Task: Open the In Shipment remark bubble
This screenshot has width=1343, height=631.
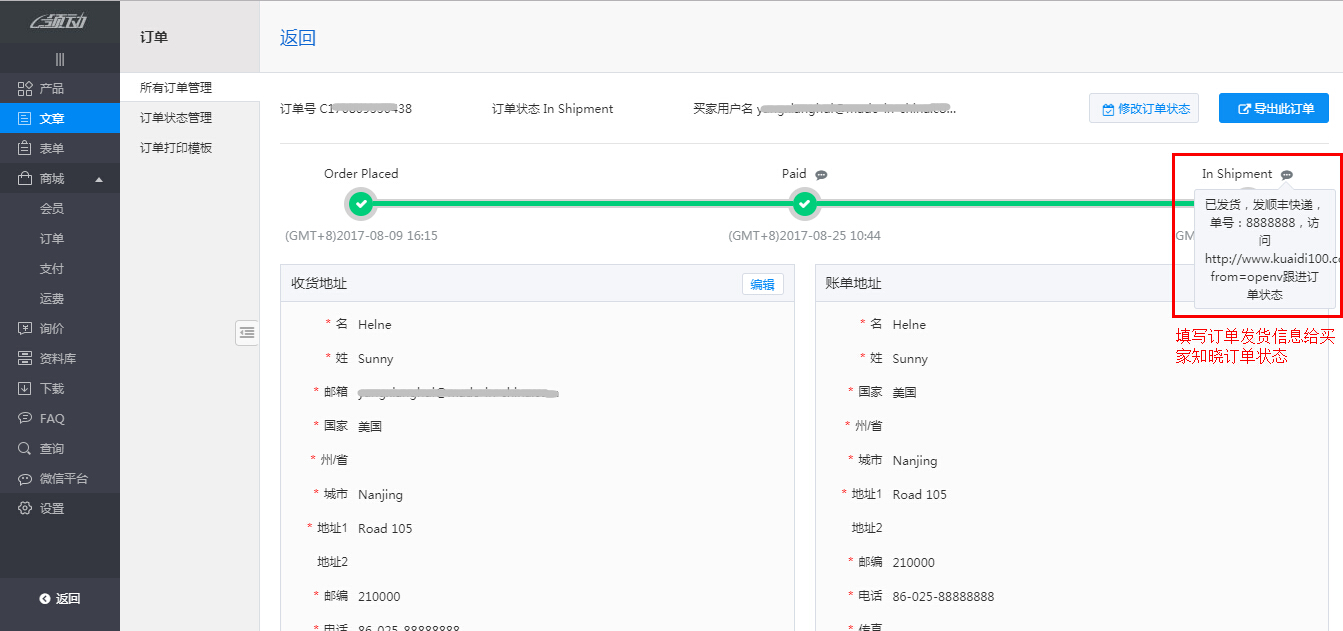Action: point(1287,173)
